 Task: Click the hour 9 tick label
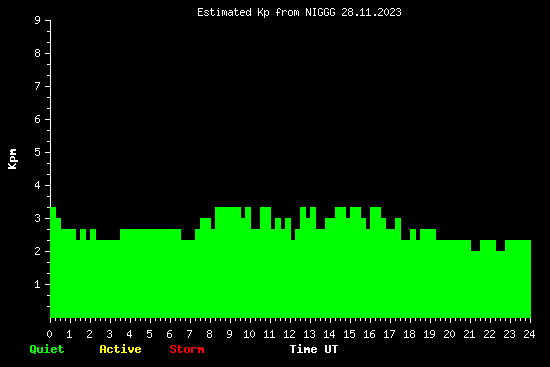(229, 334)
